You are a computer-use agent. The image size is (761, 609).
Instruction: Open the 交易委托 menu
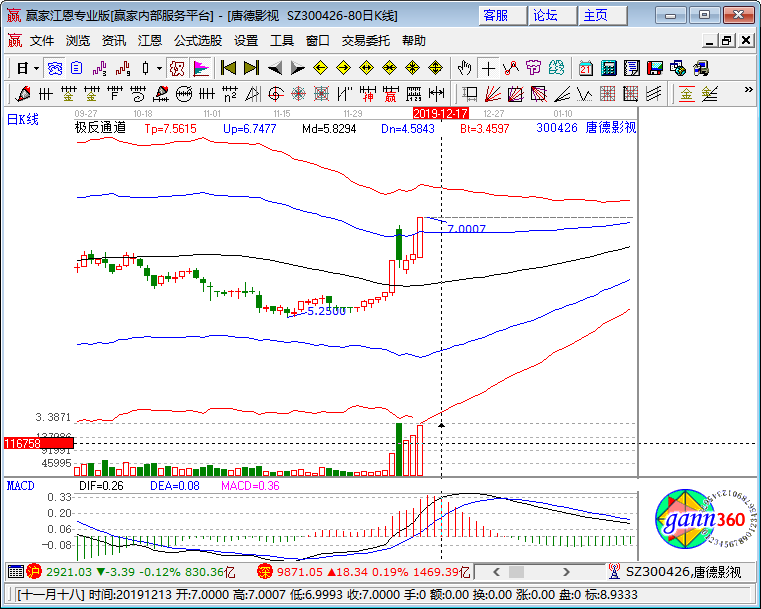point(366,41)
